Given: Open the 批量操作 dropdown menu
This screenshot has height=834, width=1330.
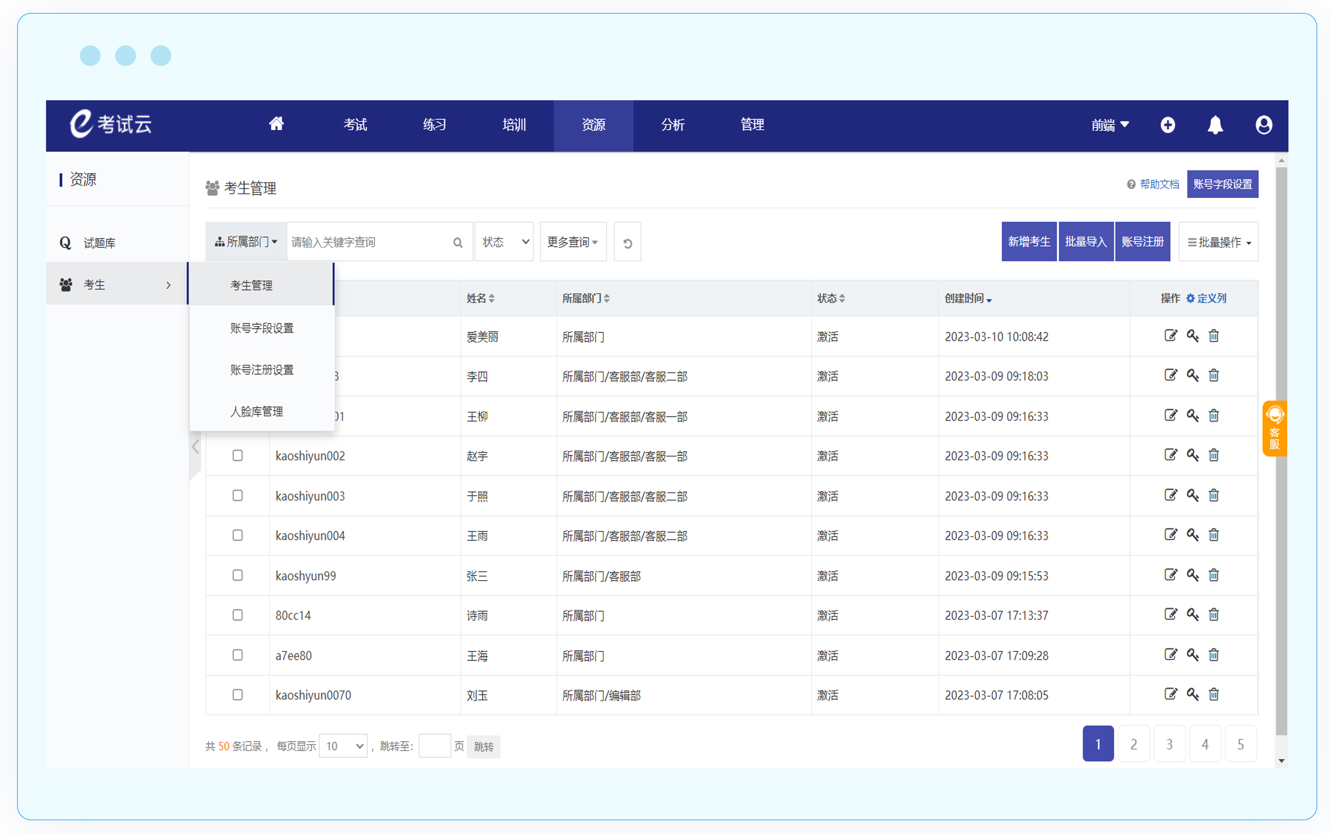Looking at the screenshot, I should [1218, 242].
